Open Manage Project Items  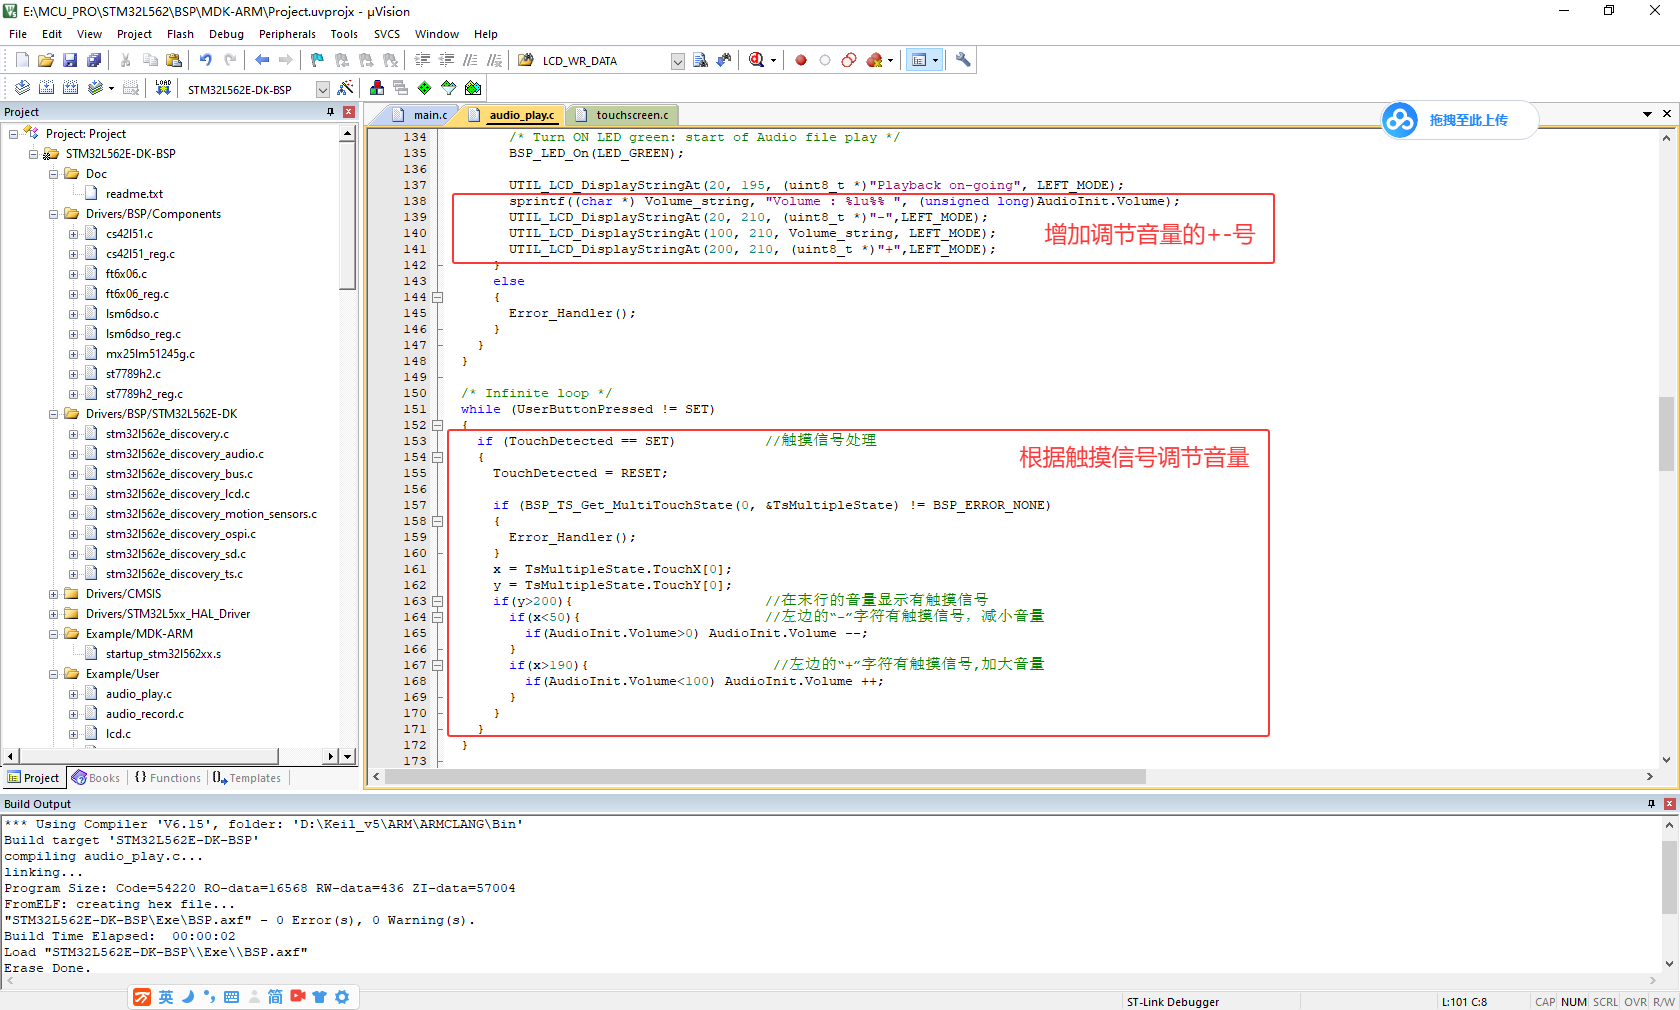[x=377, y=88]
